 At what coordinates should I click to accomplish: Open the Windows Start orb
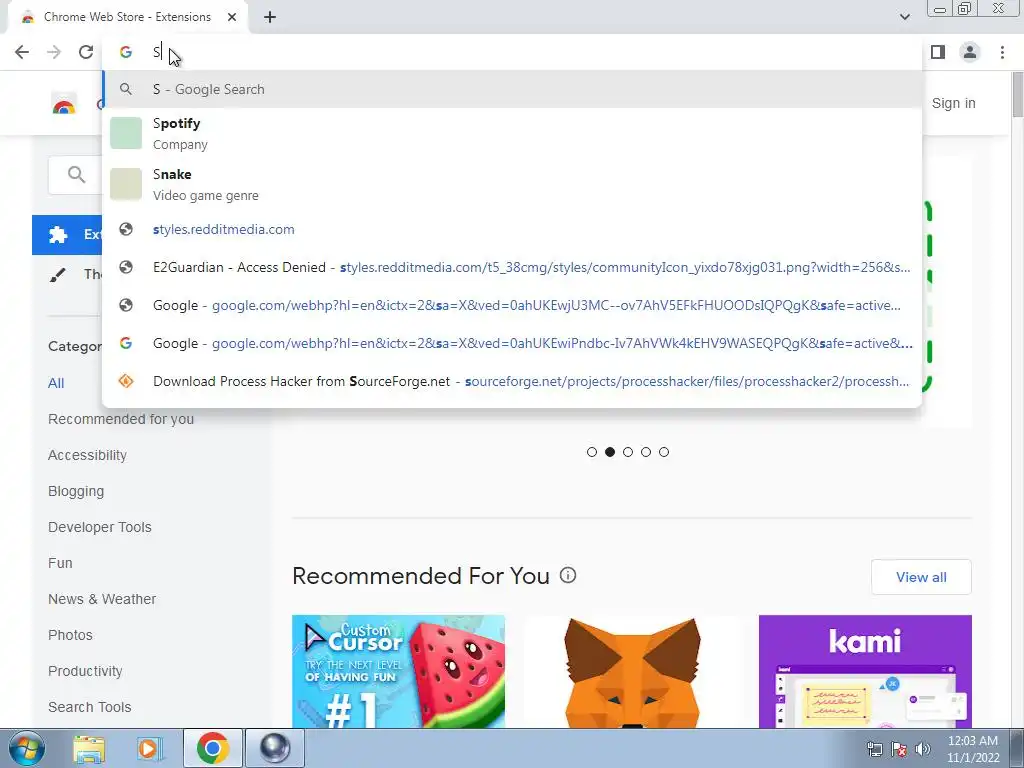pyautogui.click(x=26, y=748)
